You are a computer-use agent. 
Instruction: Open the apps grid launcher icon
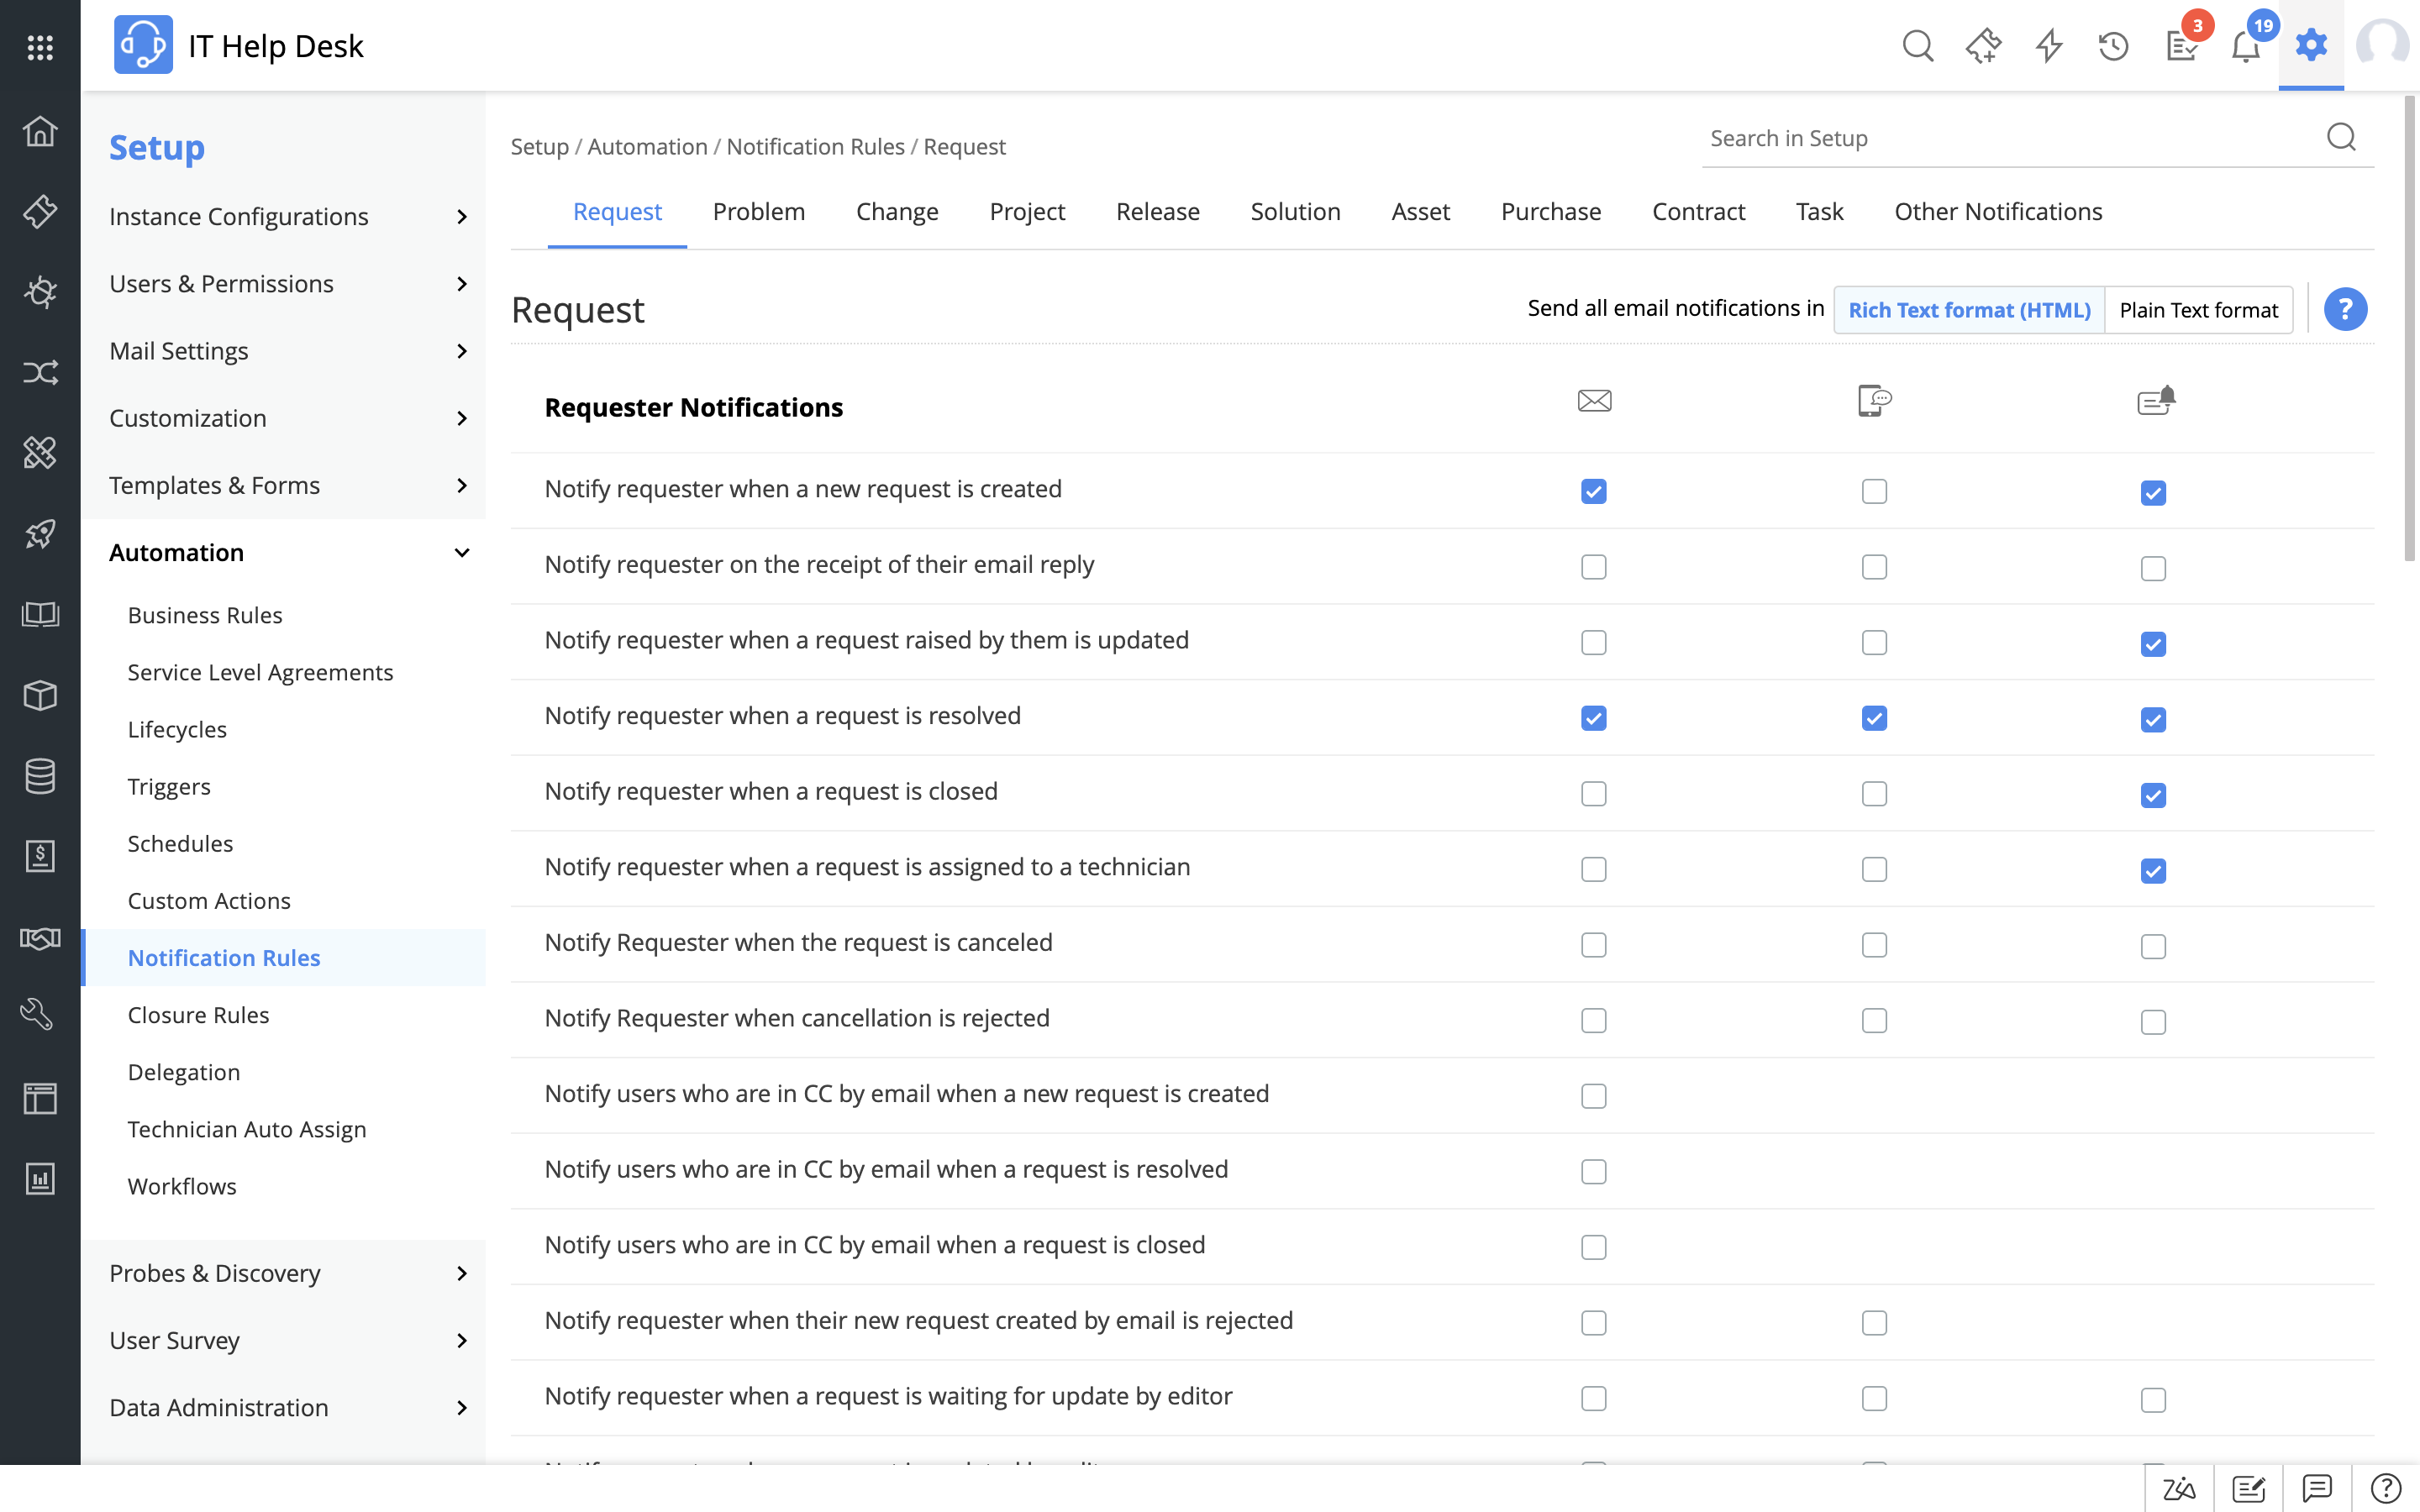(x=40, y=47)
